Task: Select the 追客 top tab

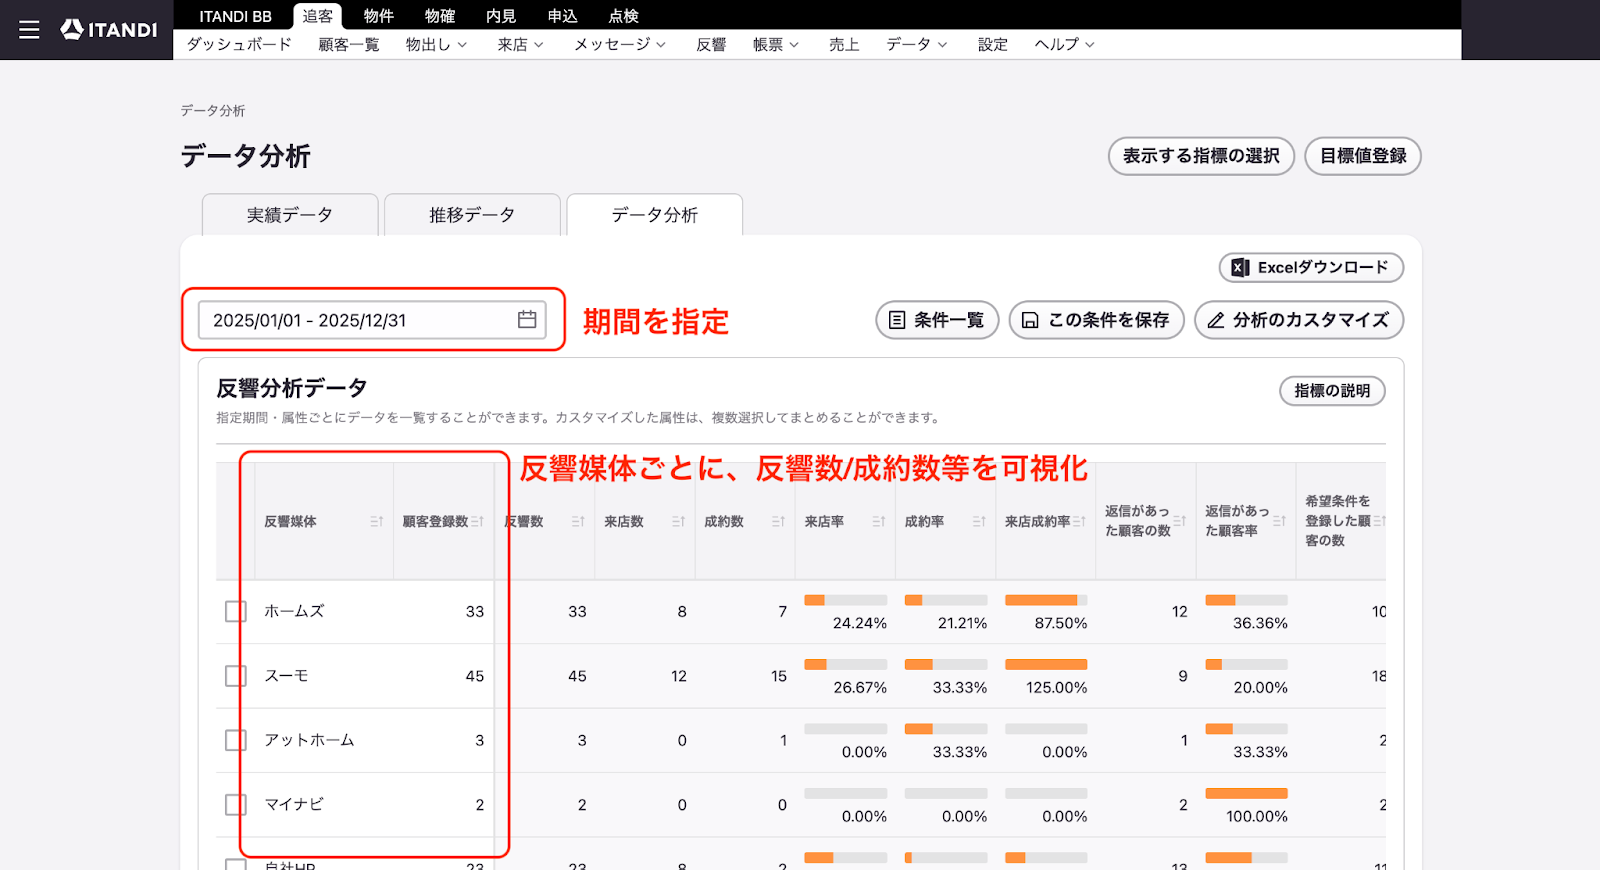Action: tap(318, 16)
